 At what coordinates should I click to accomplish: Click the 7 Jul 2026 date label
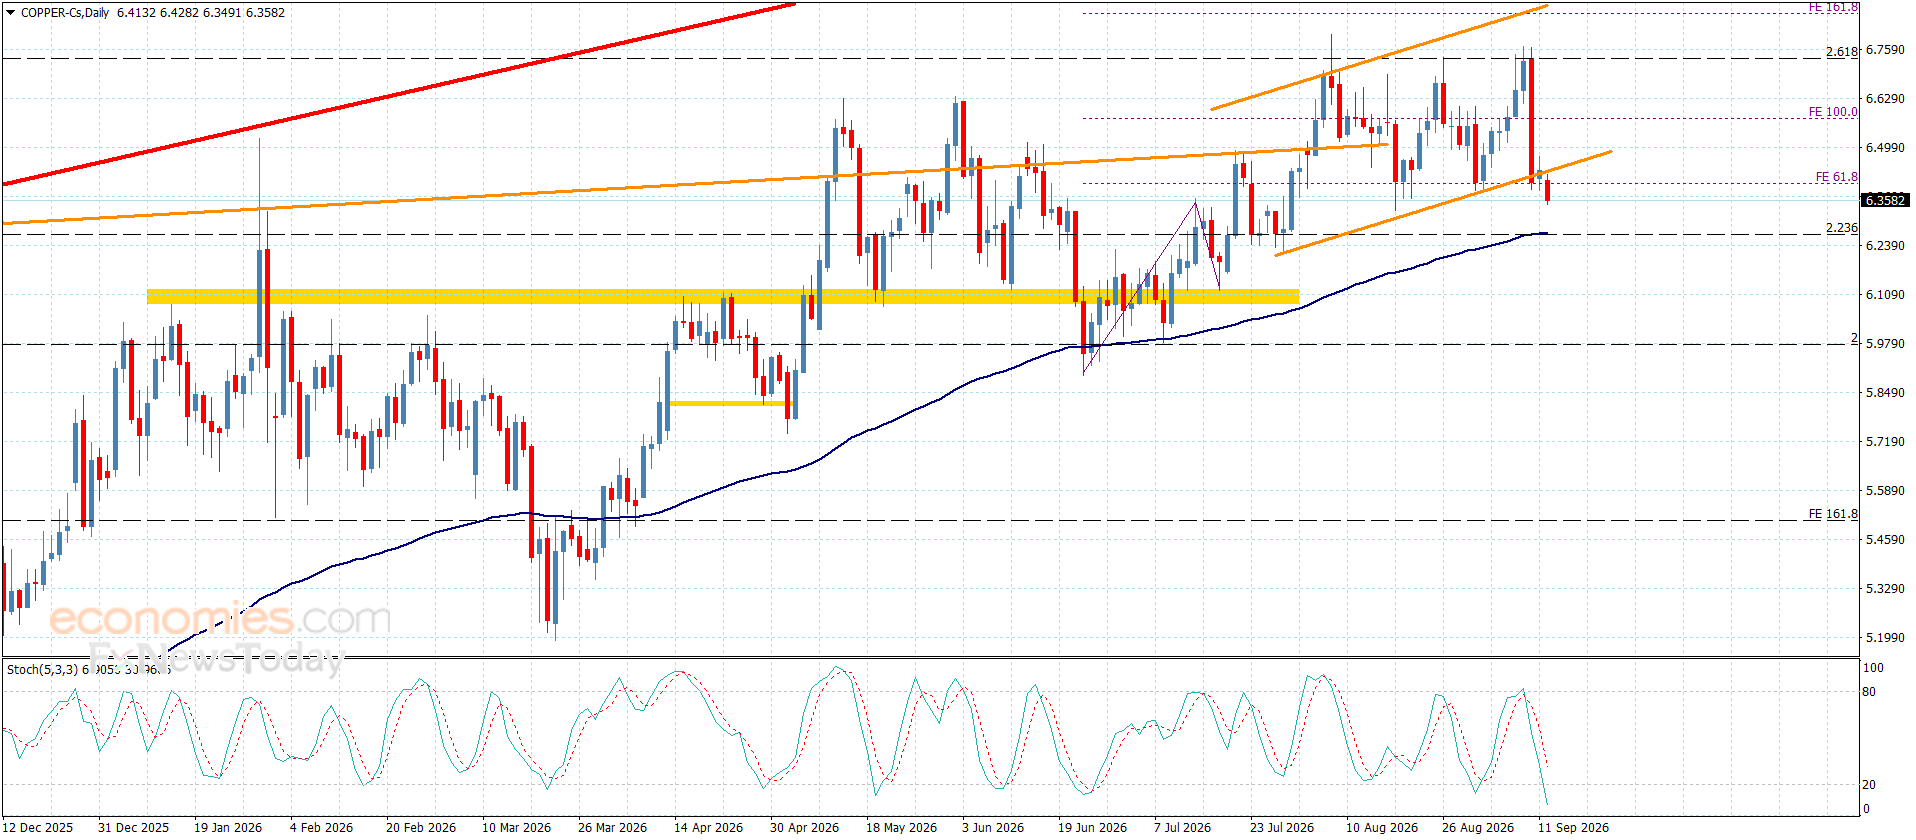coord(1183,828)
